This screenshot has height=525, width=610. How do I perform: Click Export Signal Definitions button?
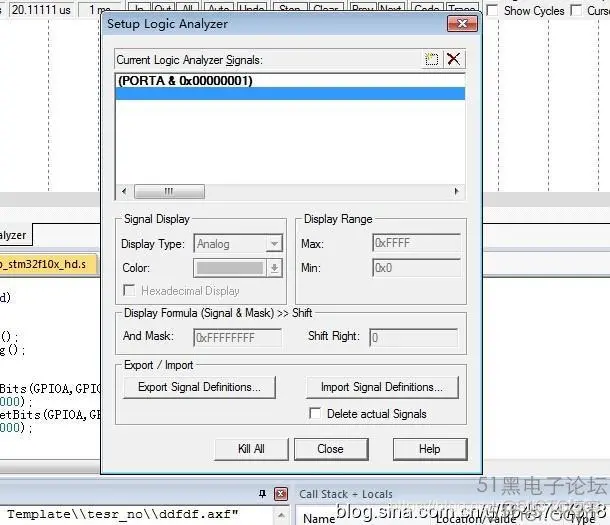tap(199, 387)
